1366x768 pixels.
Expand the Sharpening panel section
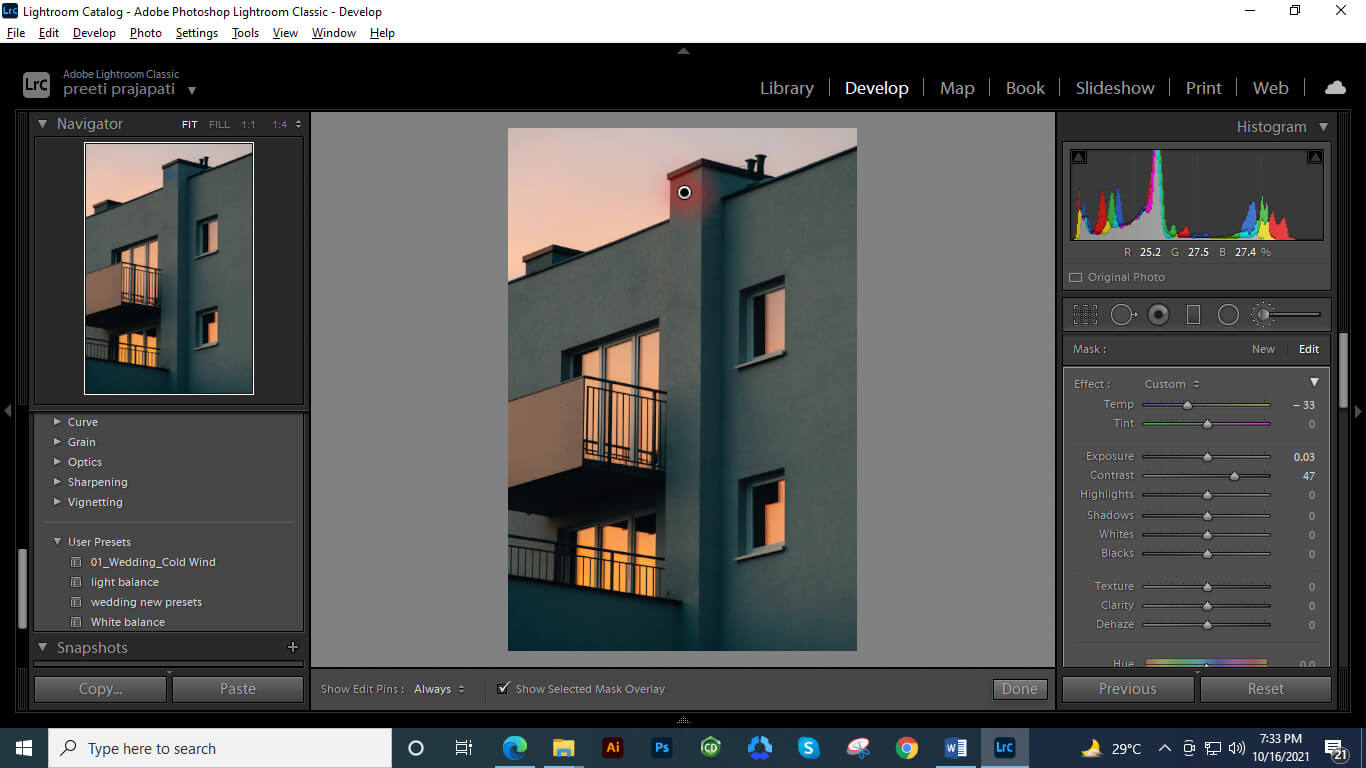tap(58, 482)
